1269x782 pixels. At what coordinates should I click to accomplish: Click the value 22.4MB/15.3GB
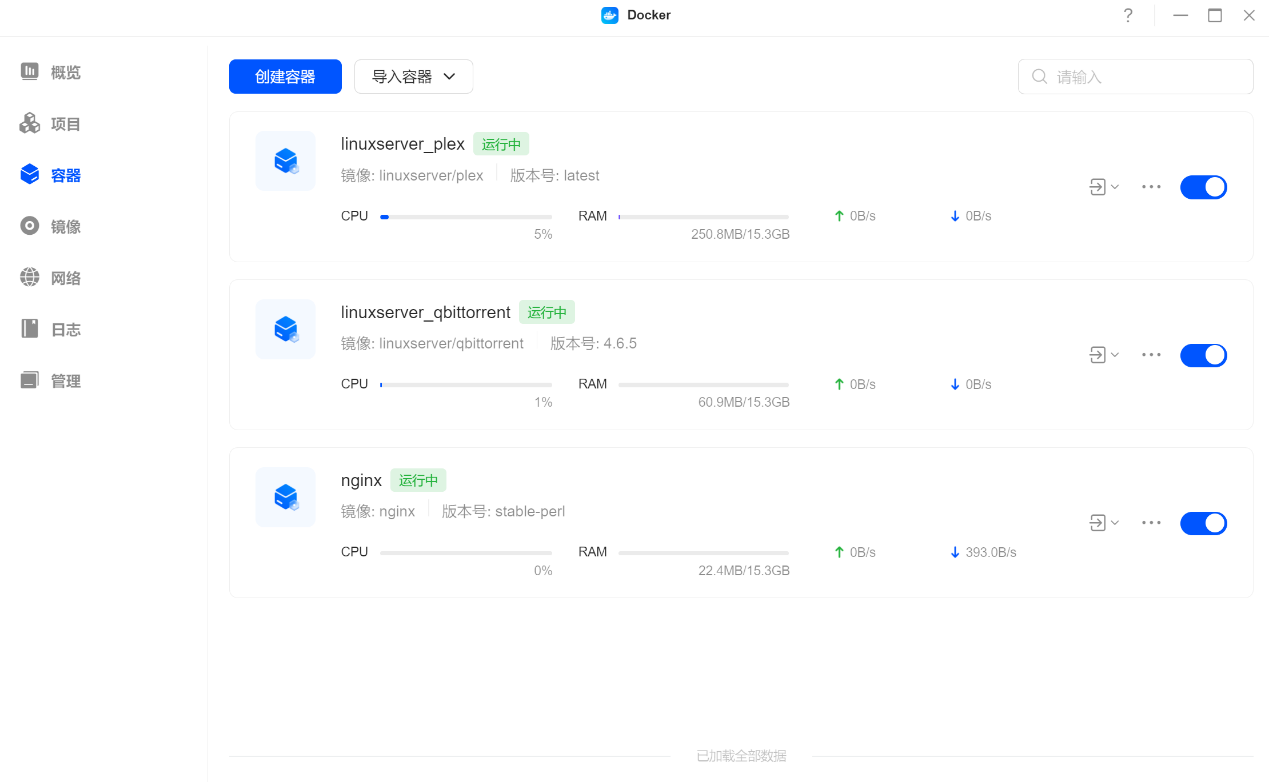click(x=744, y=570)
